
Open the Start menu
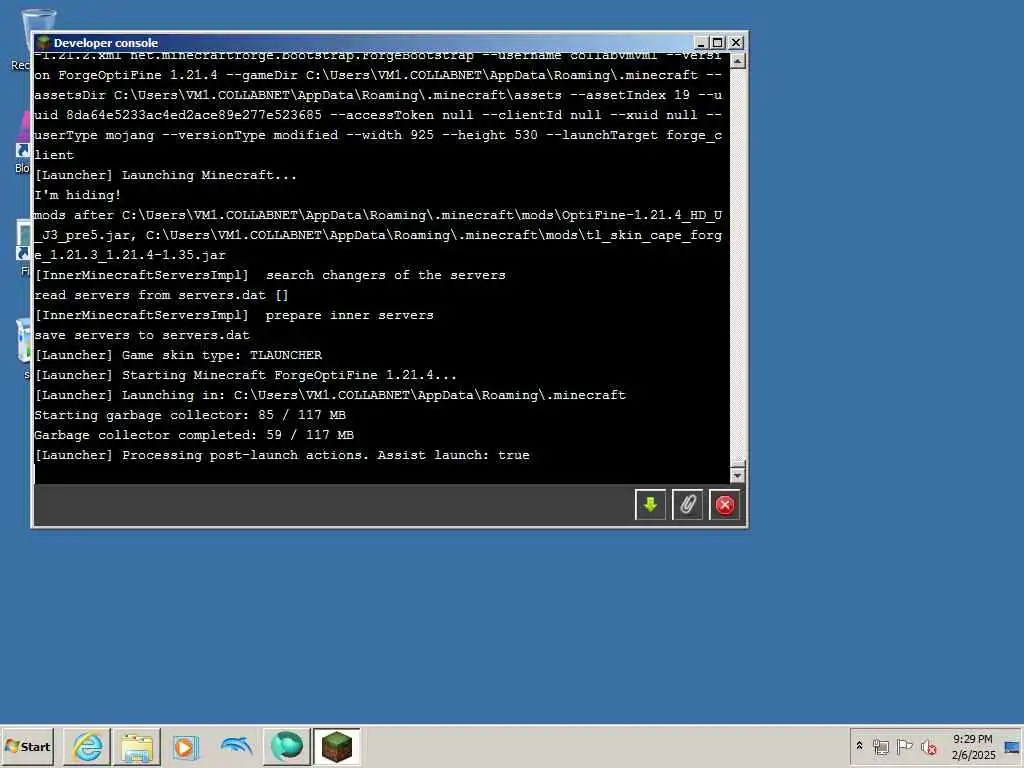27,746
